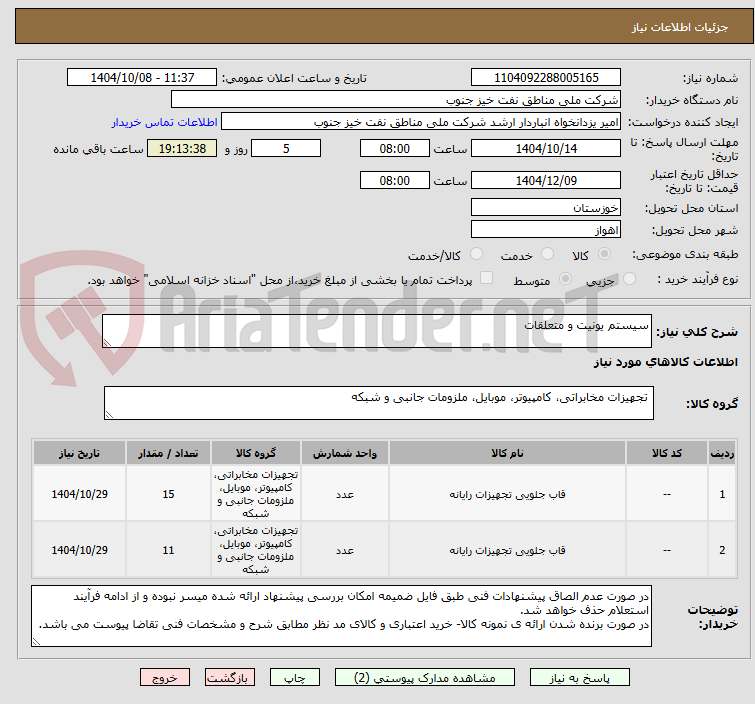Click the response deadline date 1404/10/14
The image size is (755, 704).
[546, 149]
